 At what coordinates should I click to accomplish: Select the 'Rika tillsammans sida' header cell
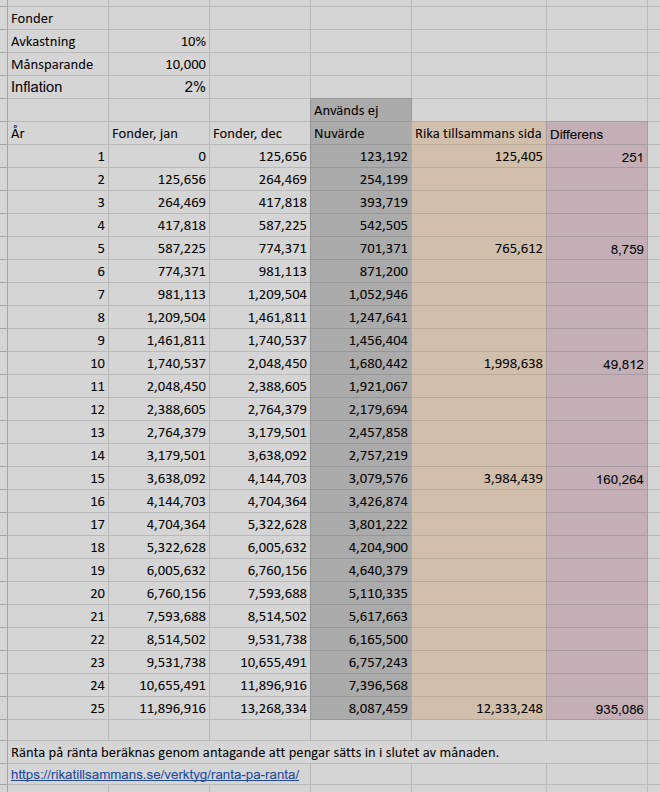coord(478,133)
